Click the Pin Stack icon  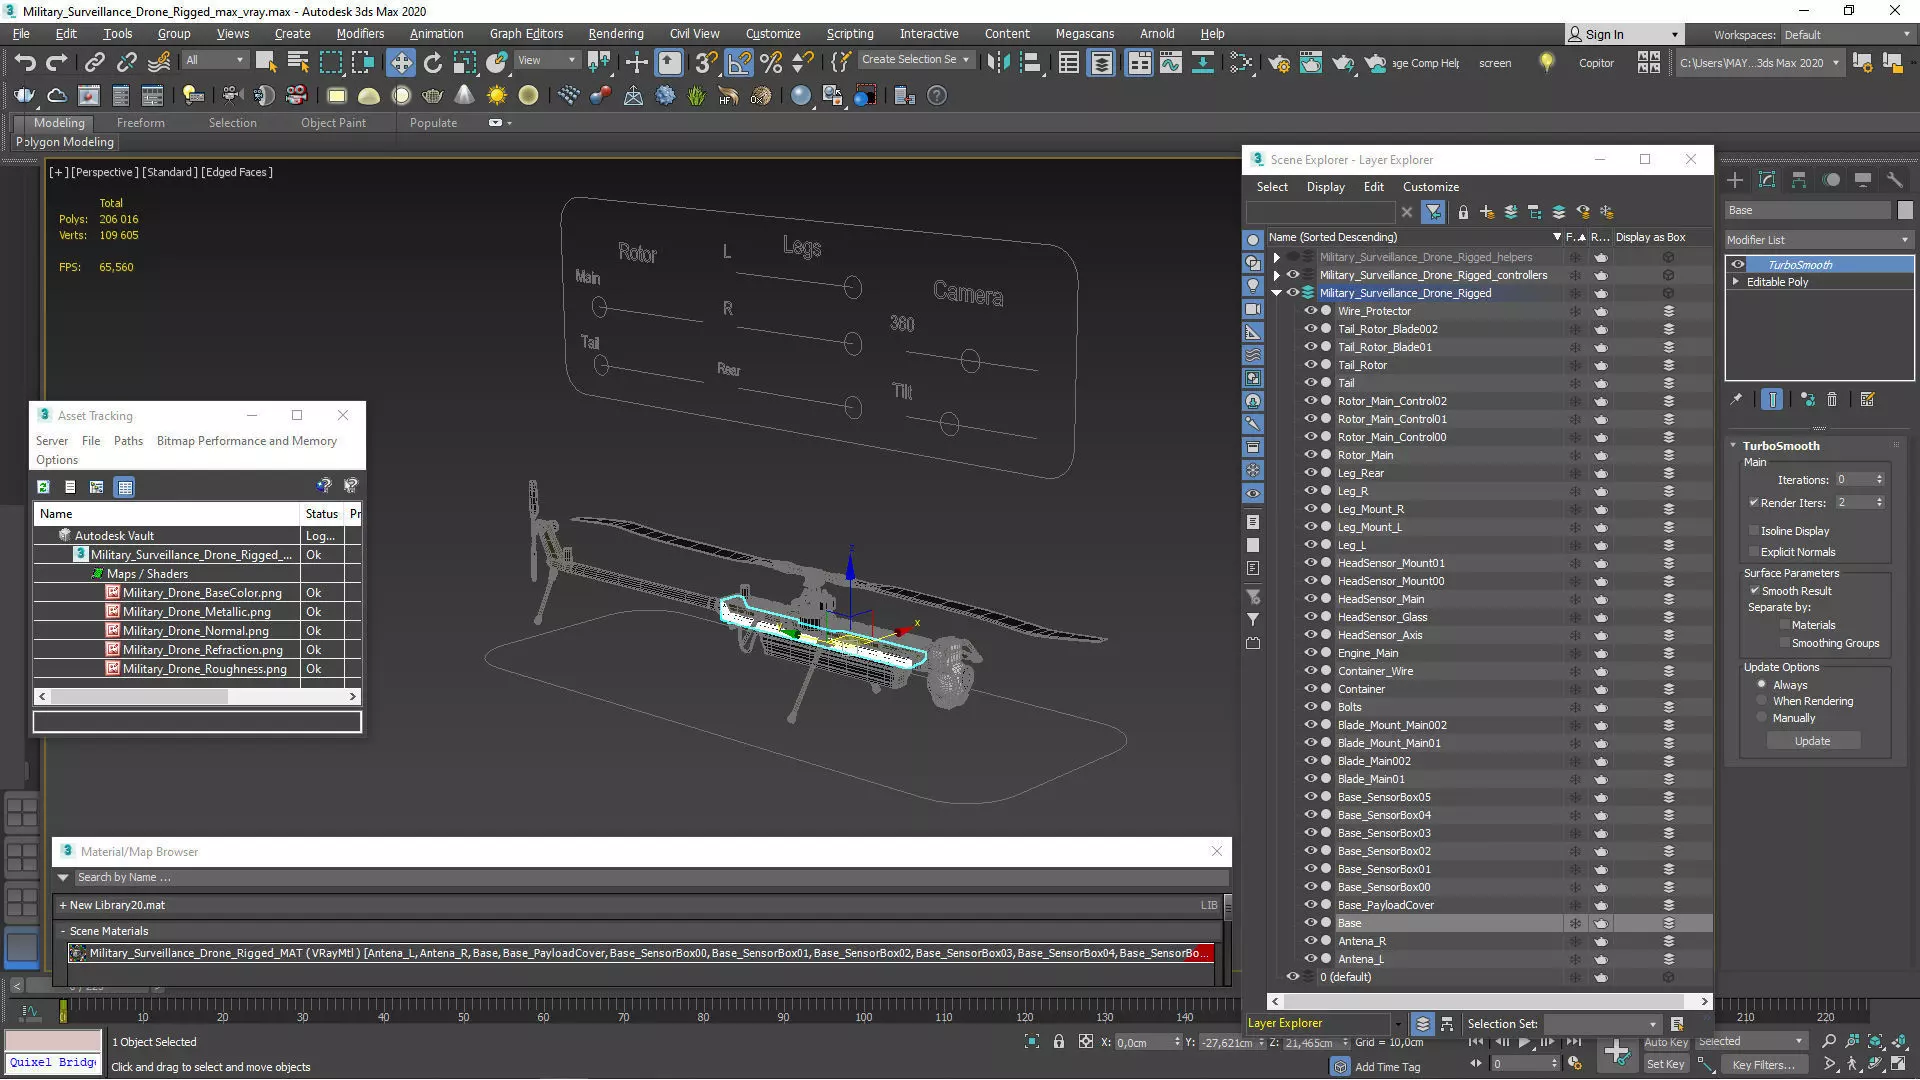(1736, 399)
